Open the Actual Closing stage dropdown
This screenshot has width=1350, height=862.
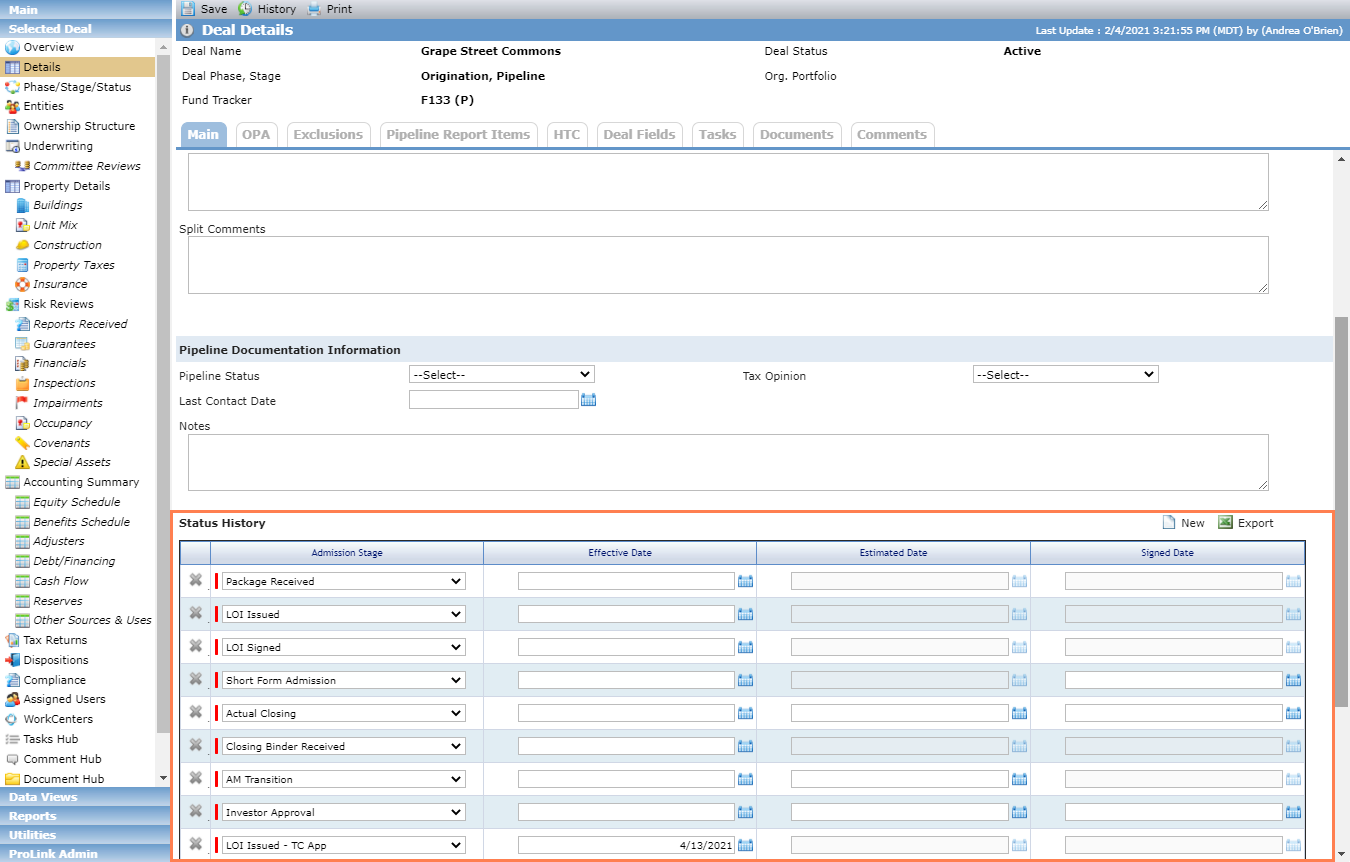(x=344, y=713)
